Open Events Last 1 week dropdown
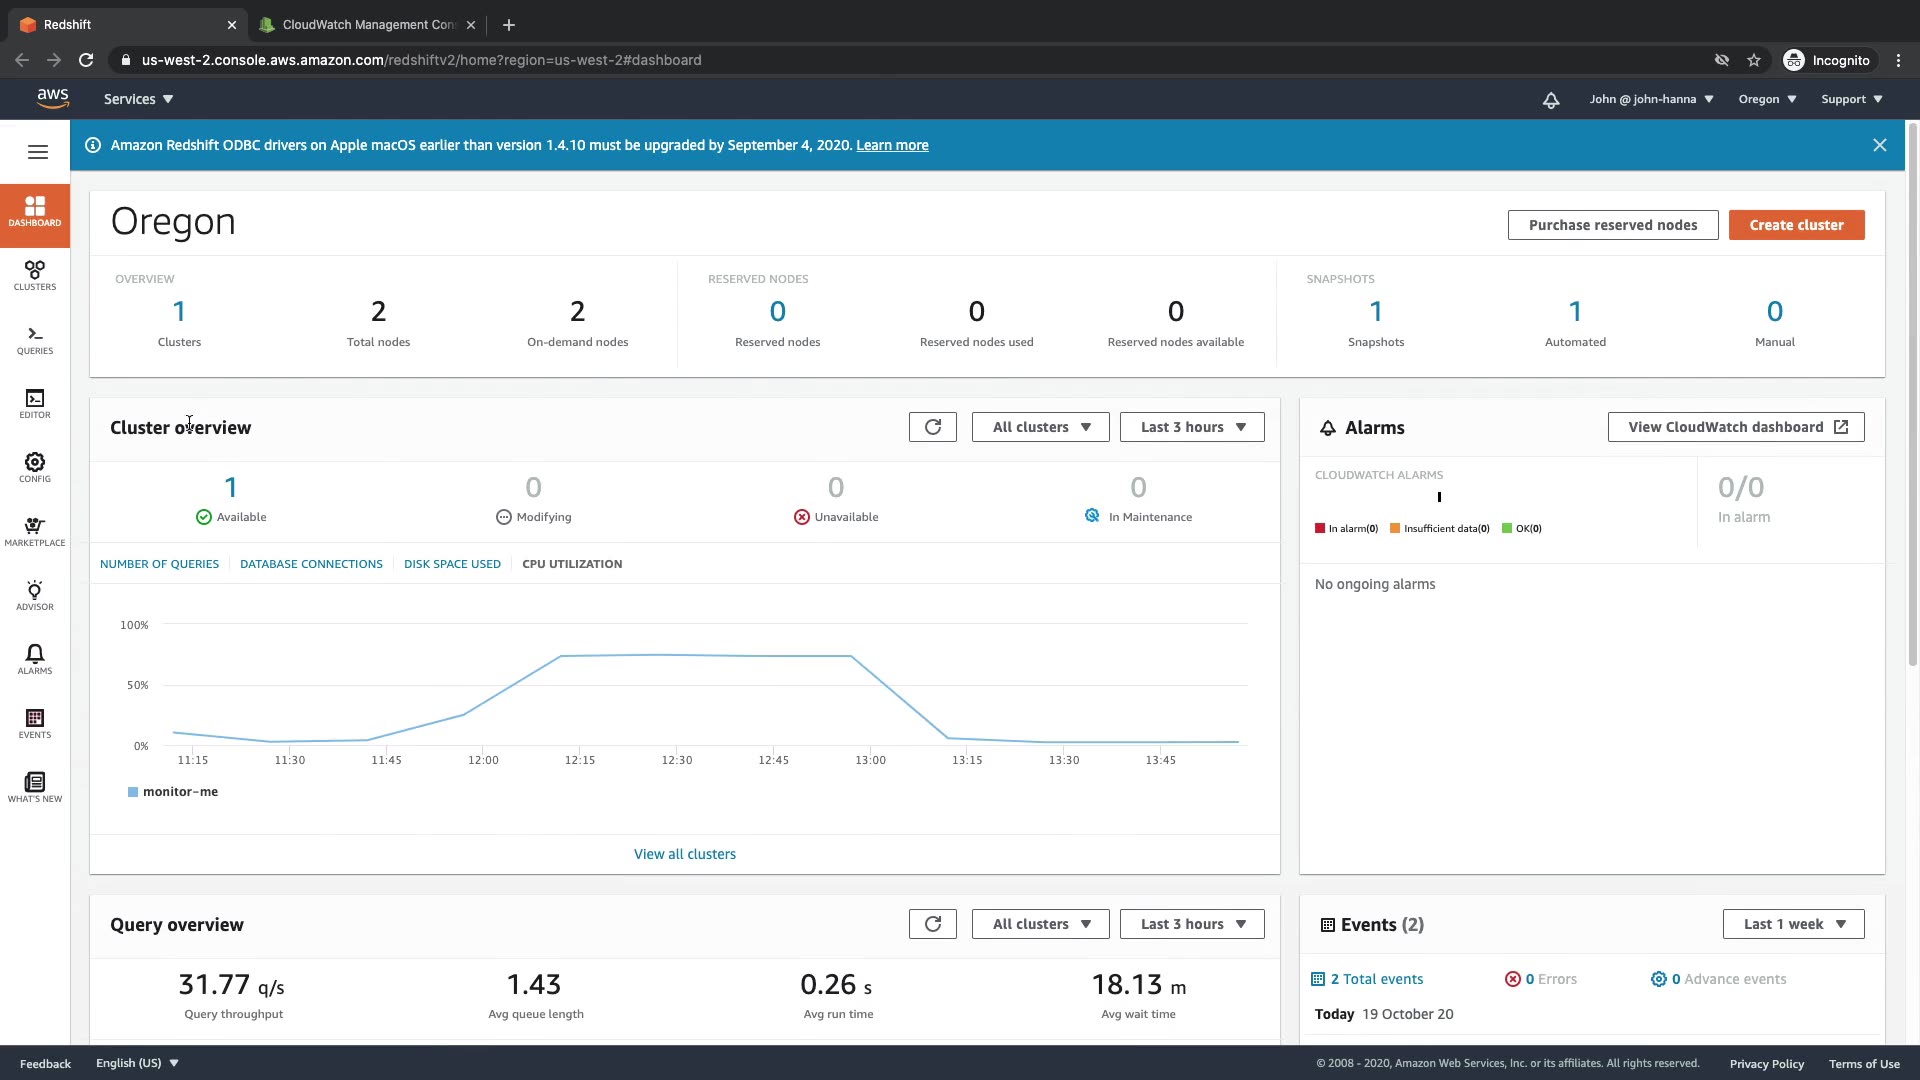1920x1080 pixels. [1793, 924]
